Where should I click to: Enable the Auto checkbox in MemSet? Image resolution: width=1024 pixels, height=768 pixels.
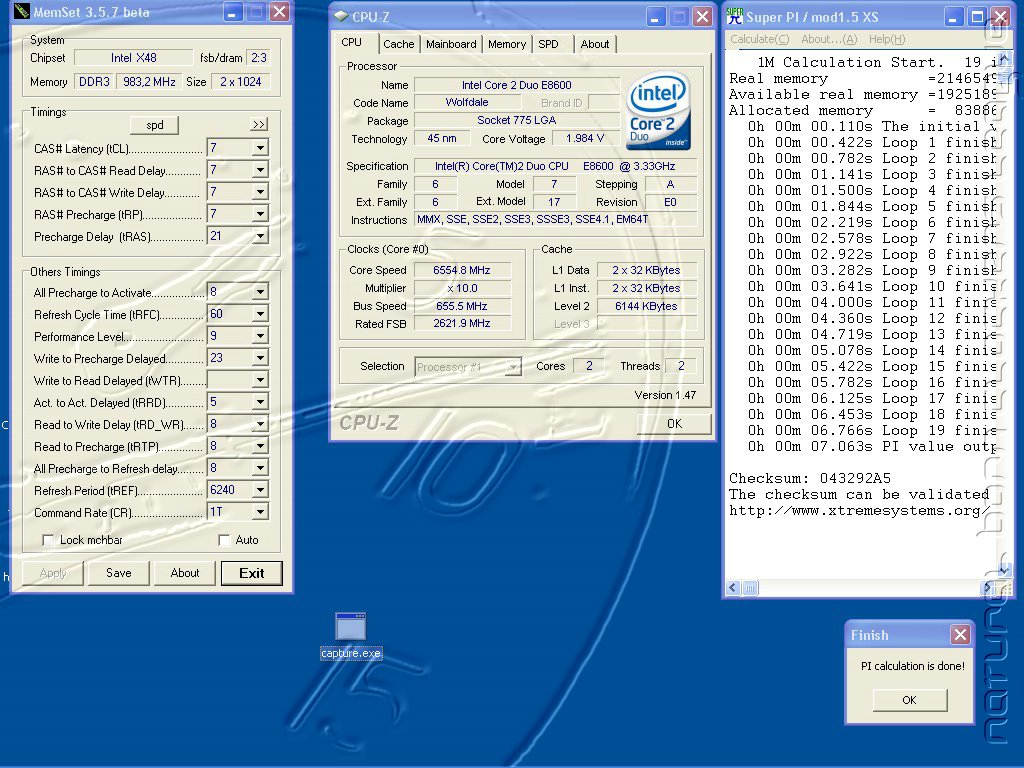[224, 540]
